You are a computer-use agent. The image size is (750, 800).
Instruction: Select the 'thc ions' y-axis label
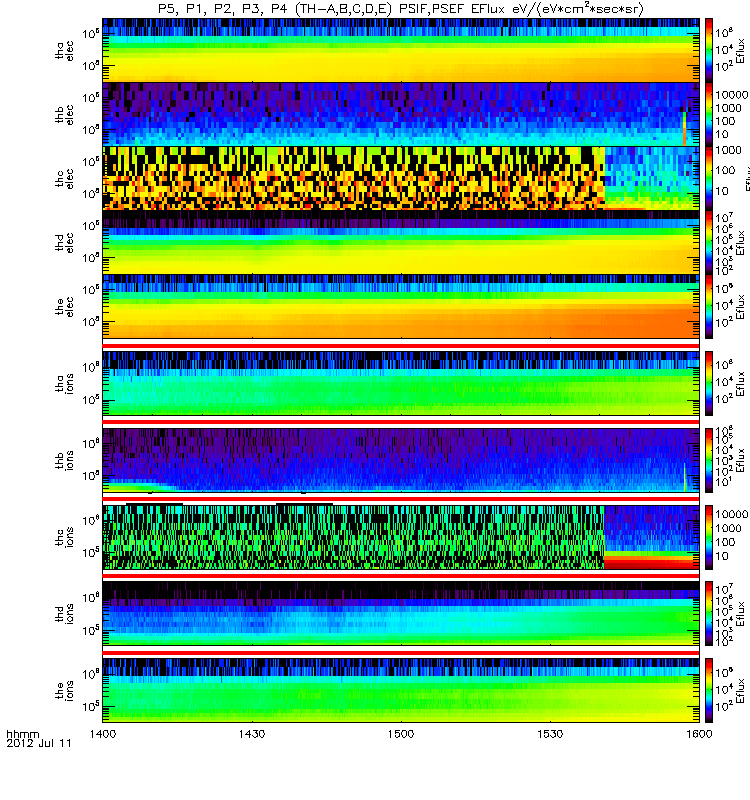[64, 537]
